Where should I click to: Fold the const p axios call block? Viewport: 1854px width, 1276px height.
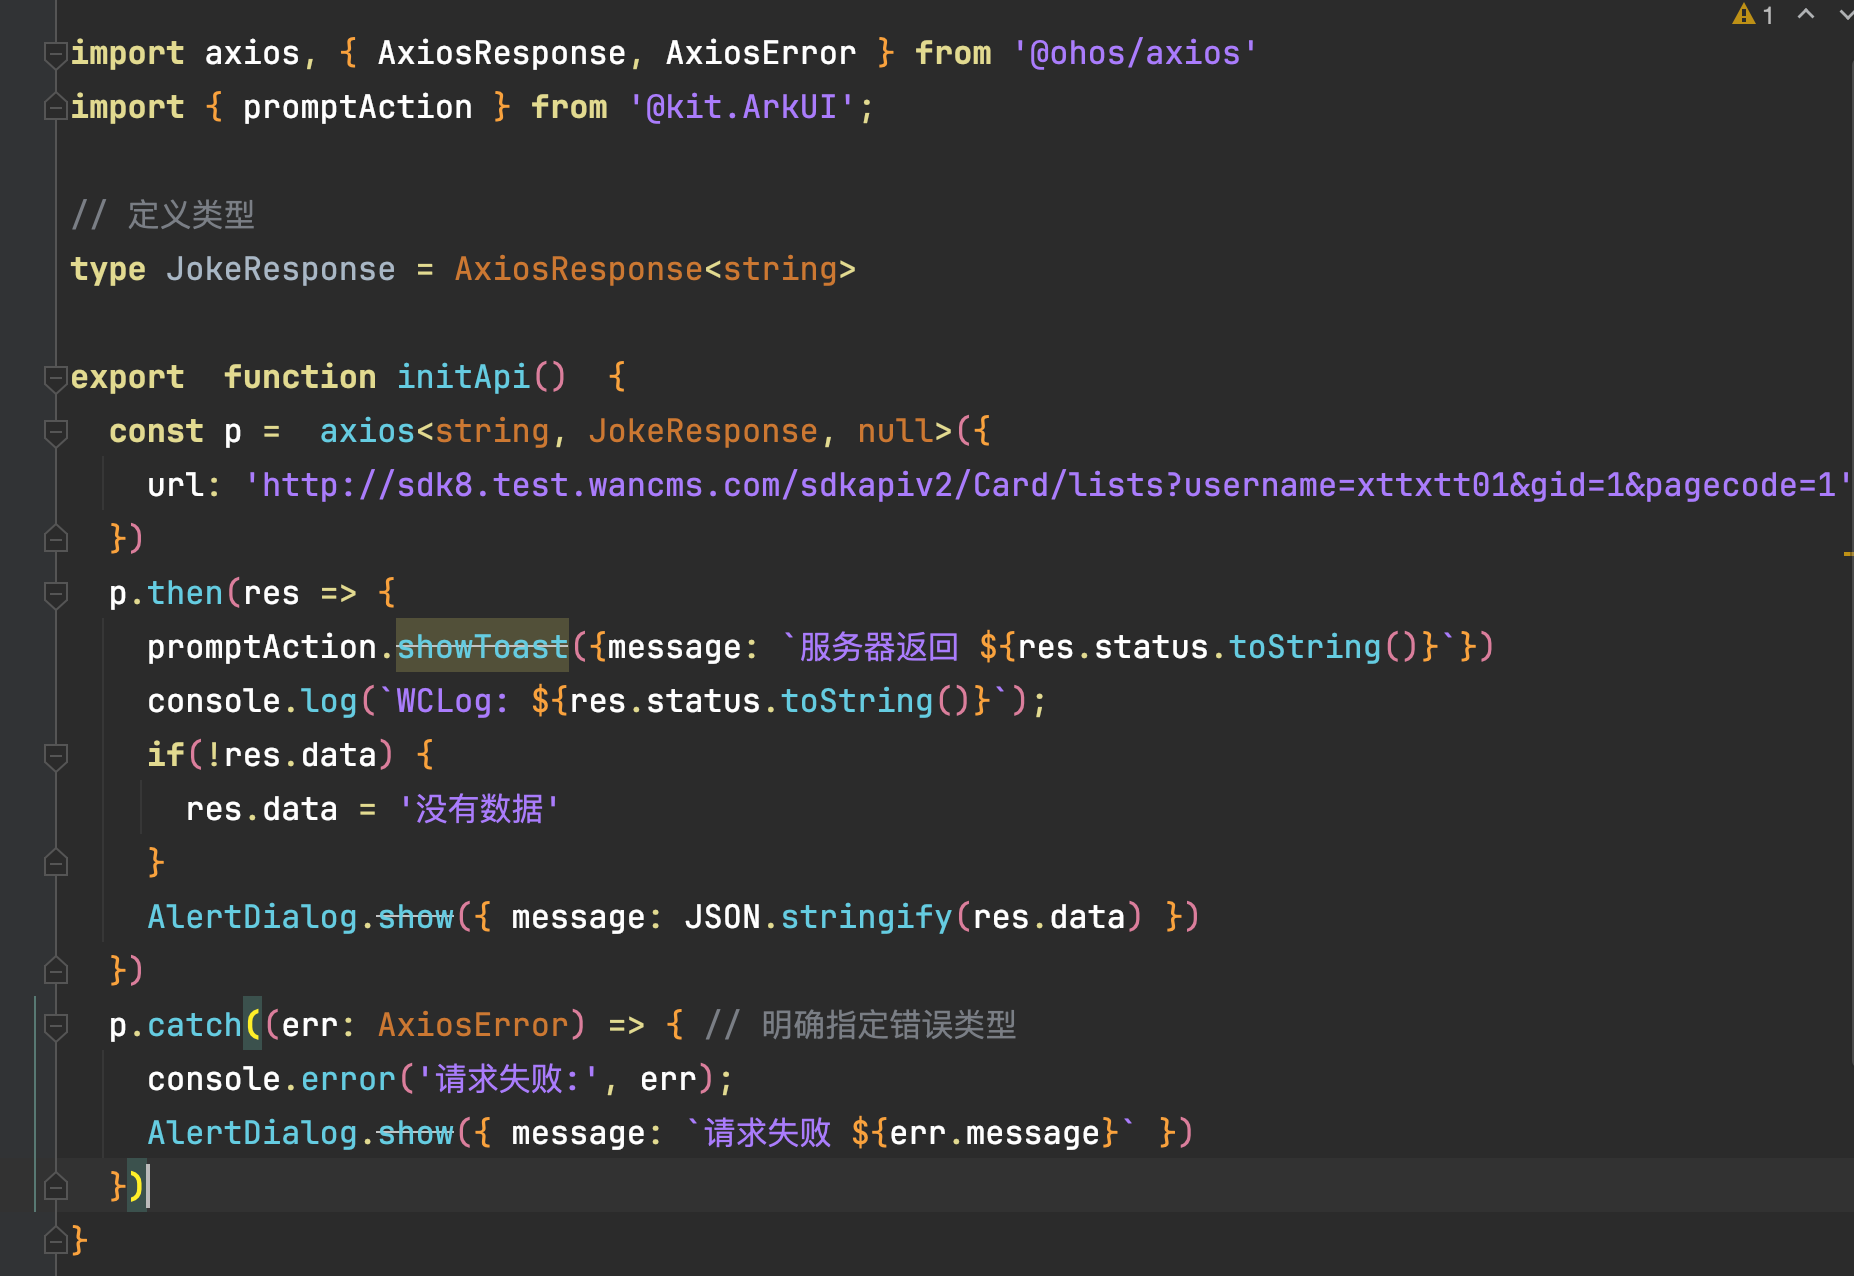56,432
